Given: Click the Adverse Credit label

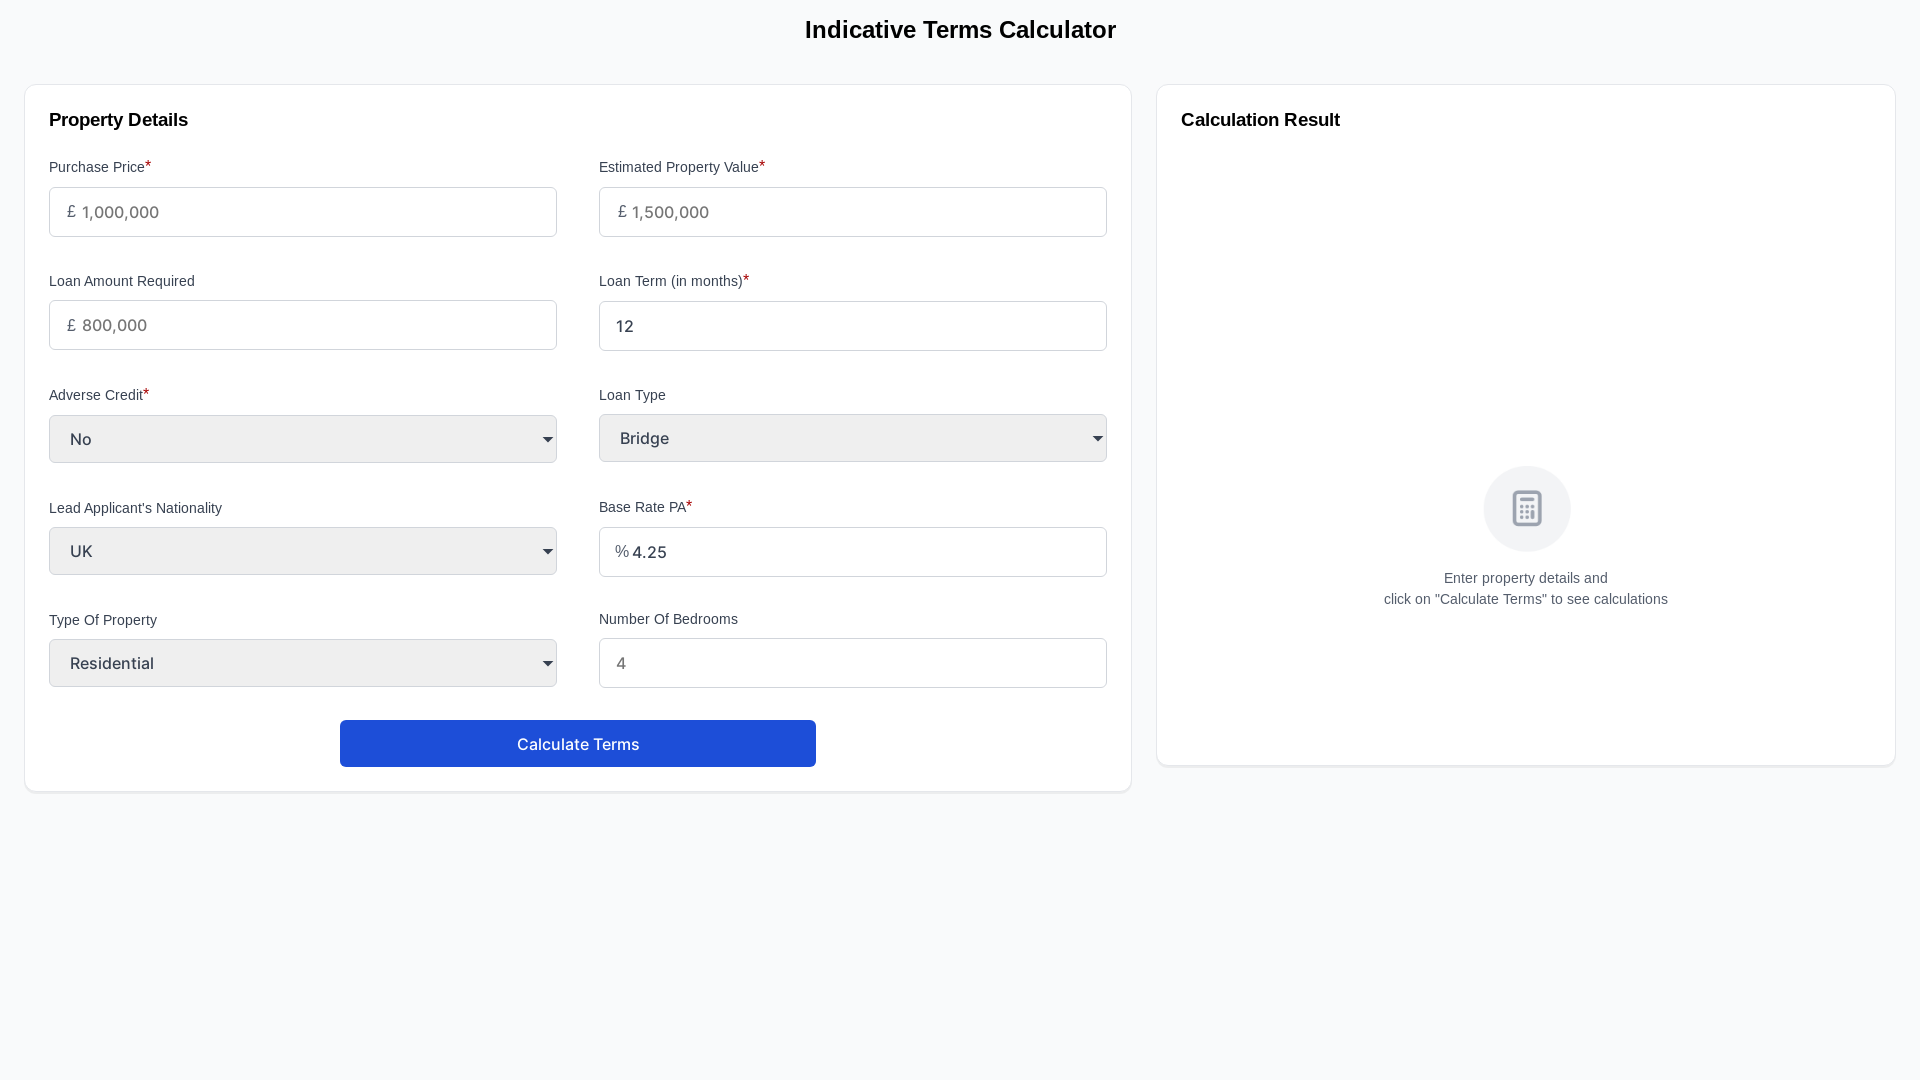Looking at the screenshot, I should click(x=96, y=395).
